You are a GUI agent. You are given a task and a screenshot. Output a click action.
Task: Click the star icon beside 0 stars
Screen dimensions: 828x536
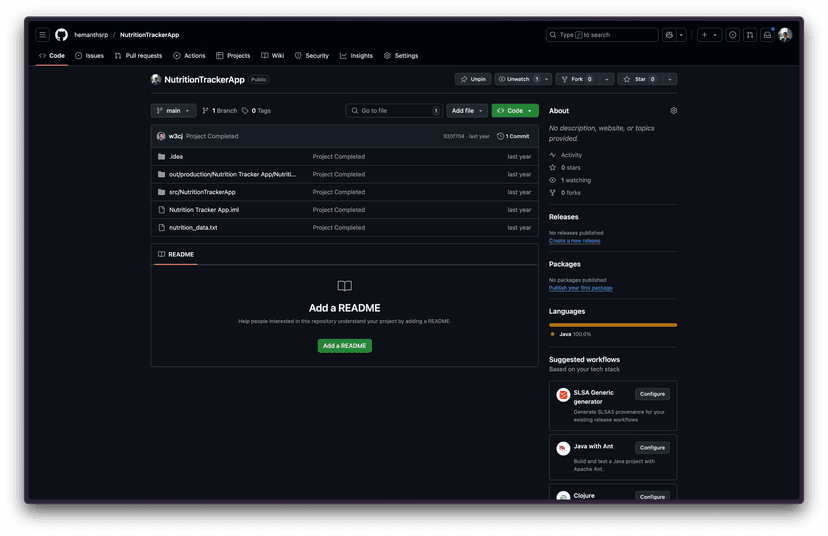[552, 167]
